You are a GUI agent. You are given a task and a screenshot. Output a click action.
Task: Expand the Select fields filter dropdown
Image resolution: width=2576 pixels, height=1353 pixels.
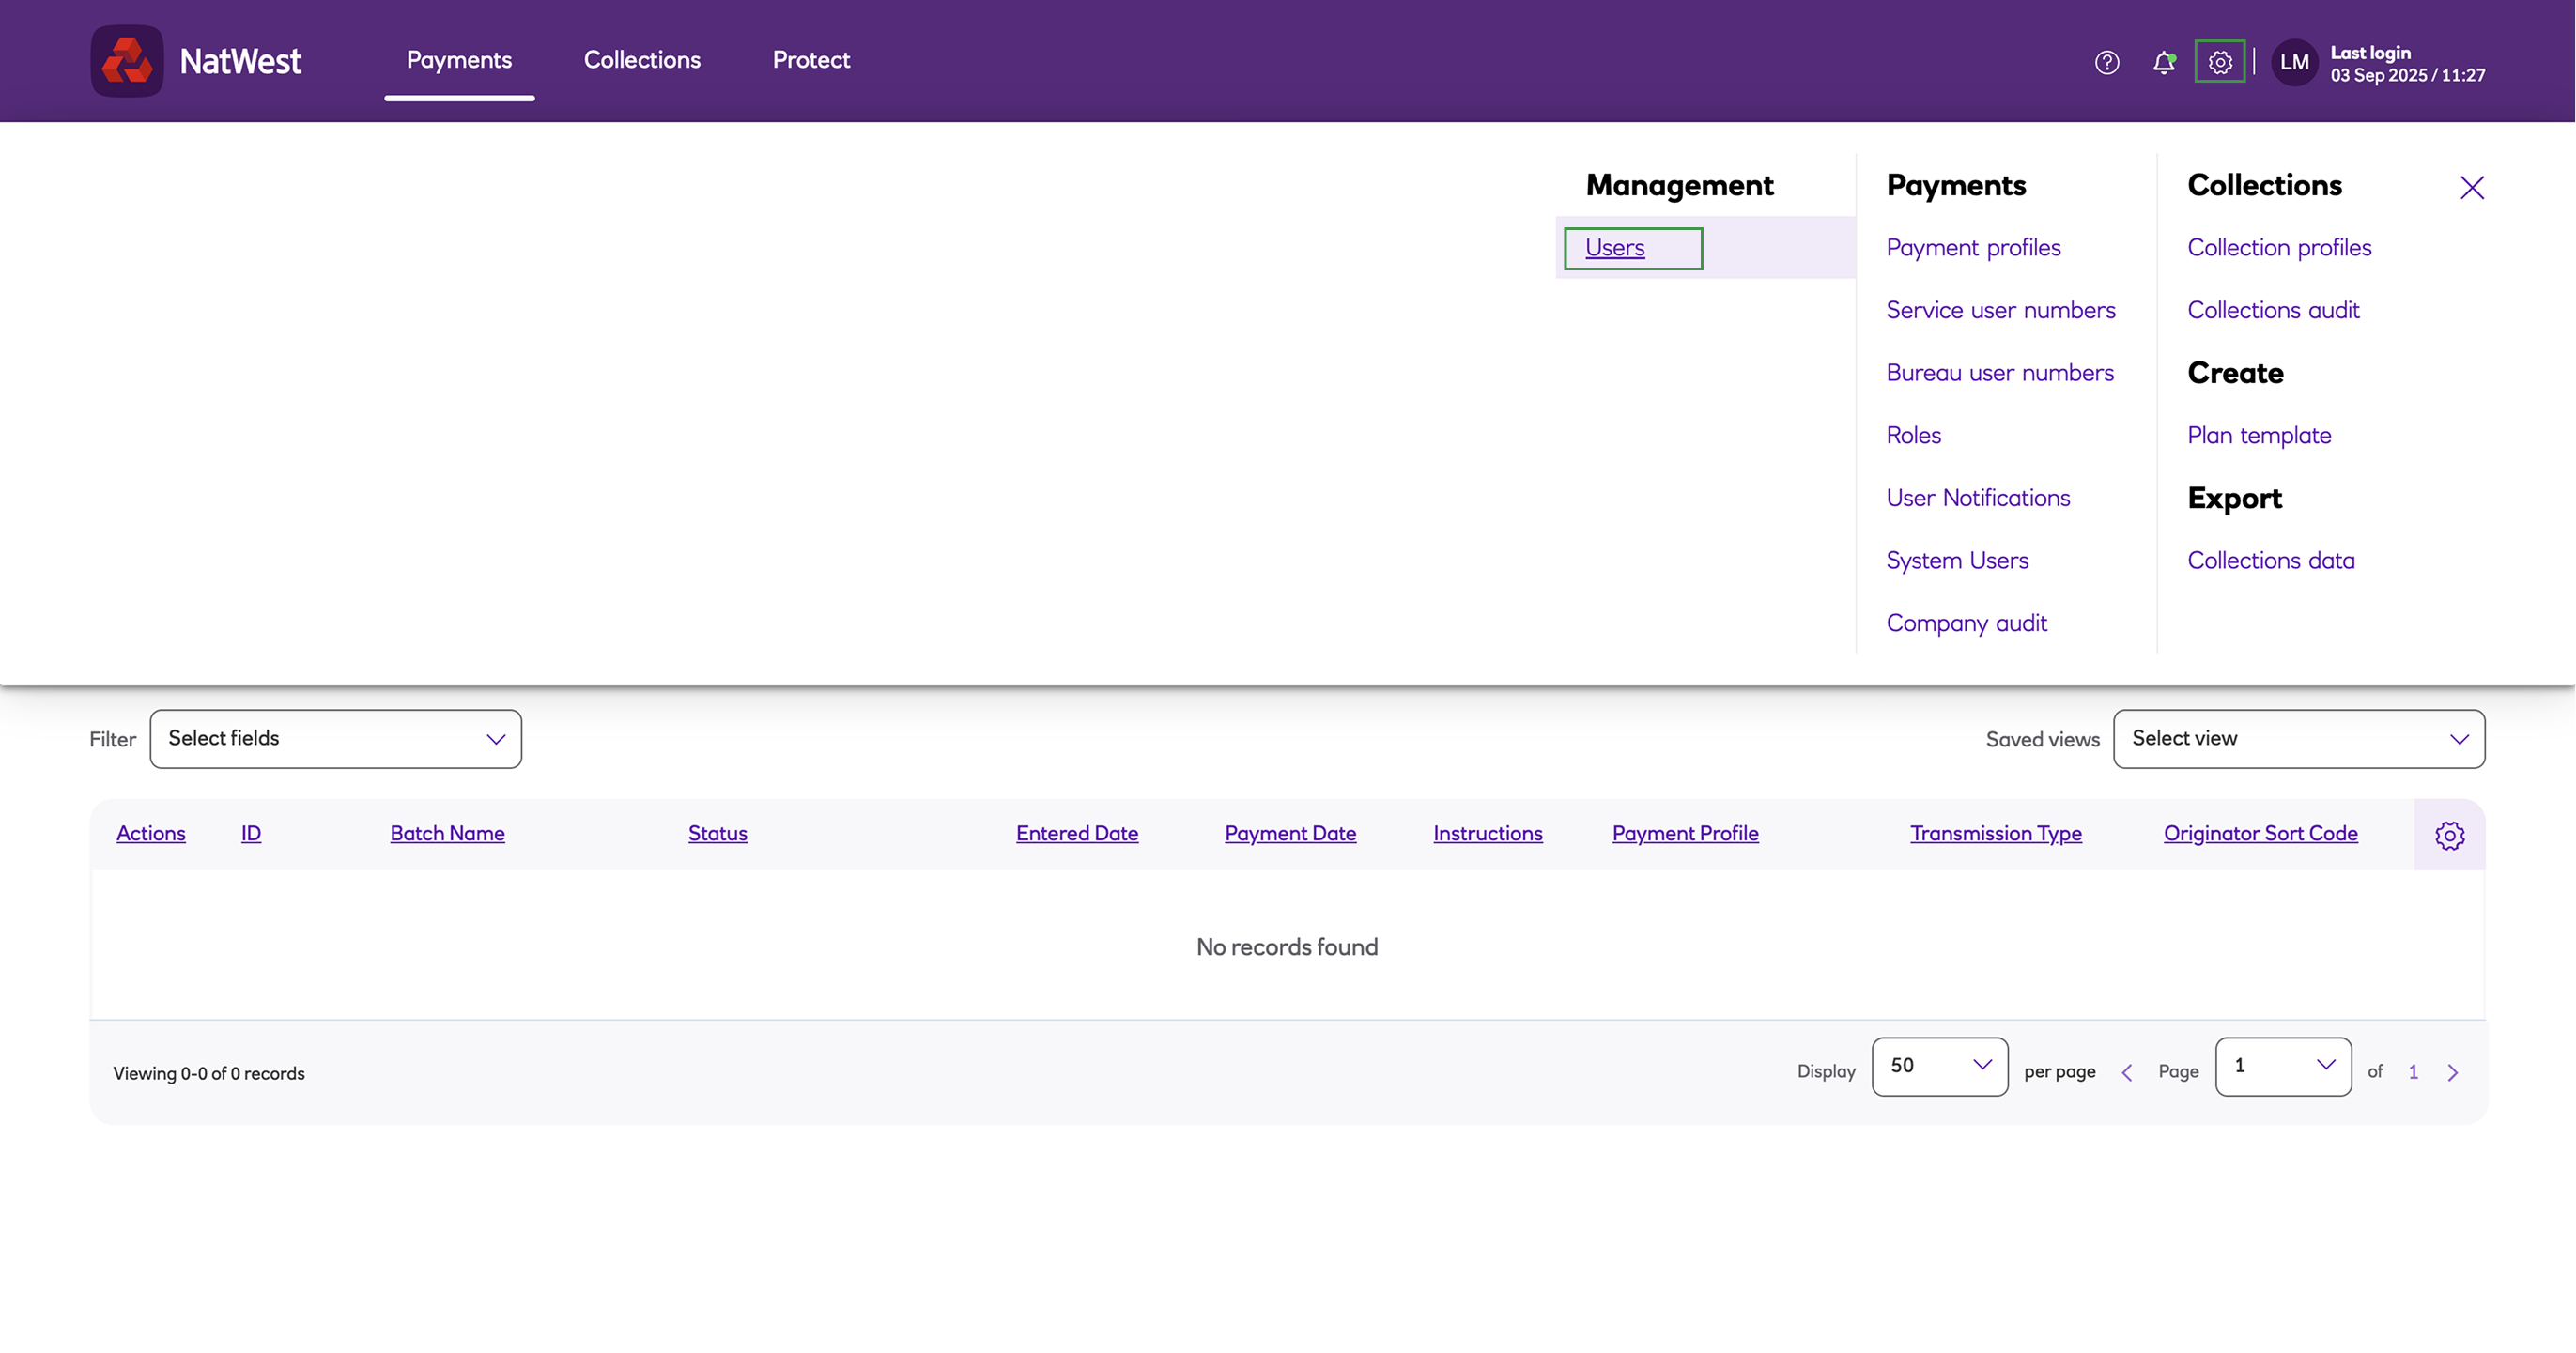[x=335, y=739]
